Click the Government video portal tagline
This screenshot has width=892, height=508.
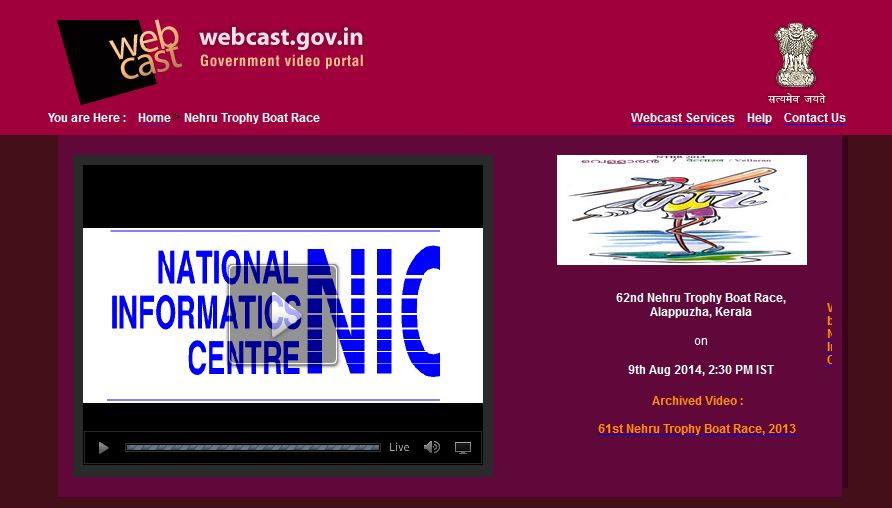pyautogui.click(x=281, y=61)
